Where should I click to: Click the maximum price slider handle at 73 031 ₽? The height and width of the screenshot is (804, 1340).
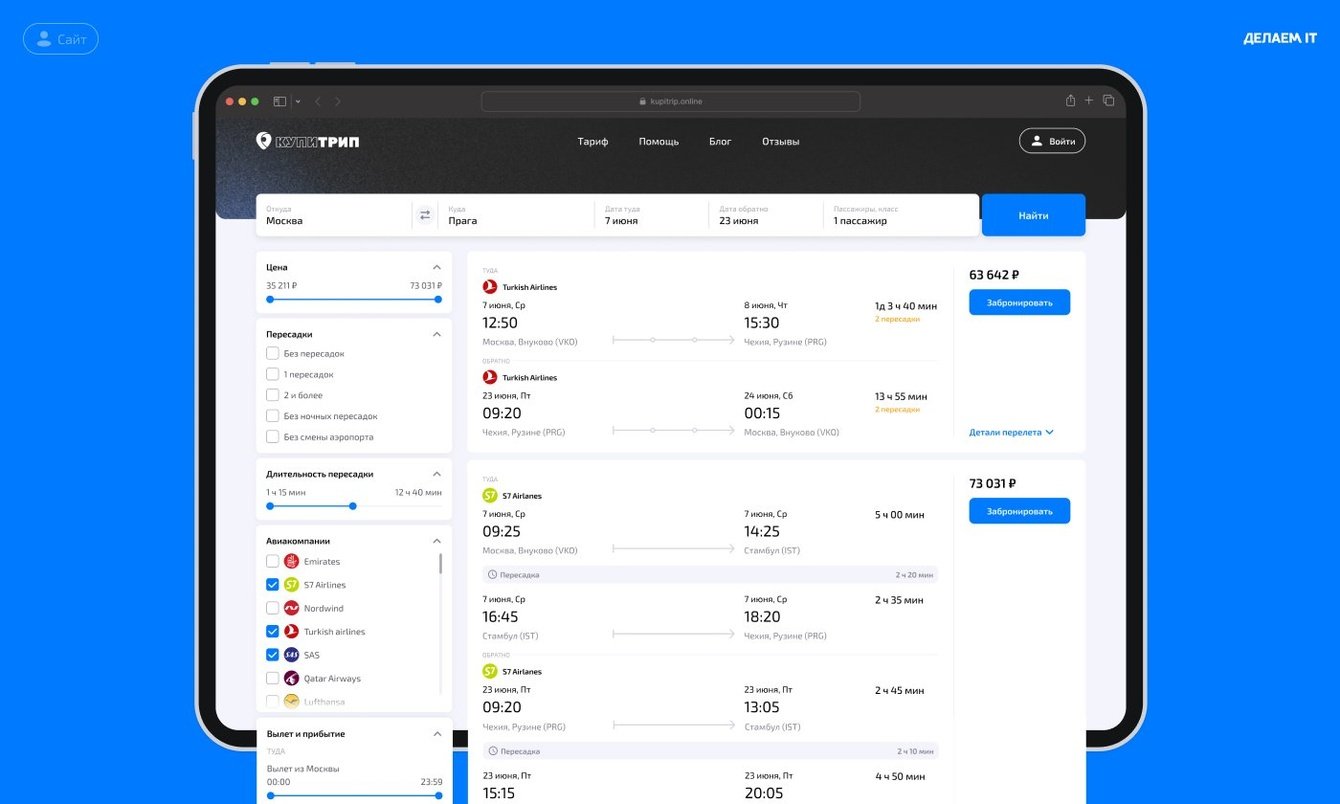pos(438,299)
